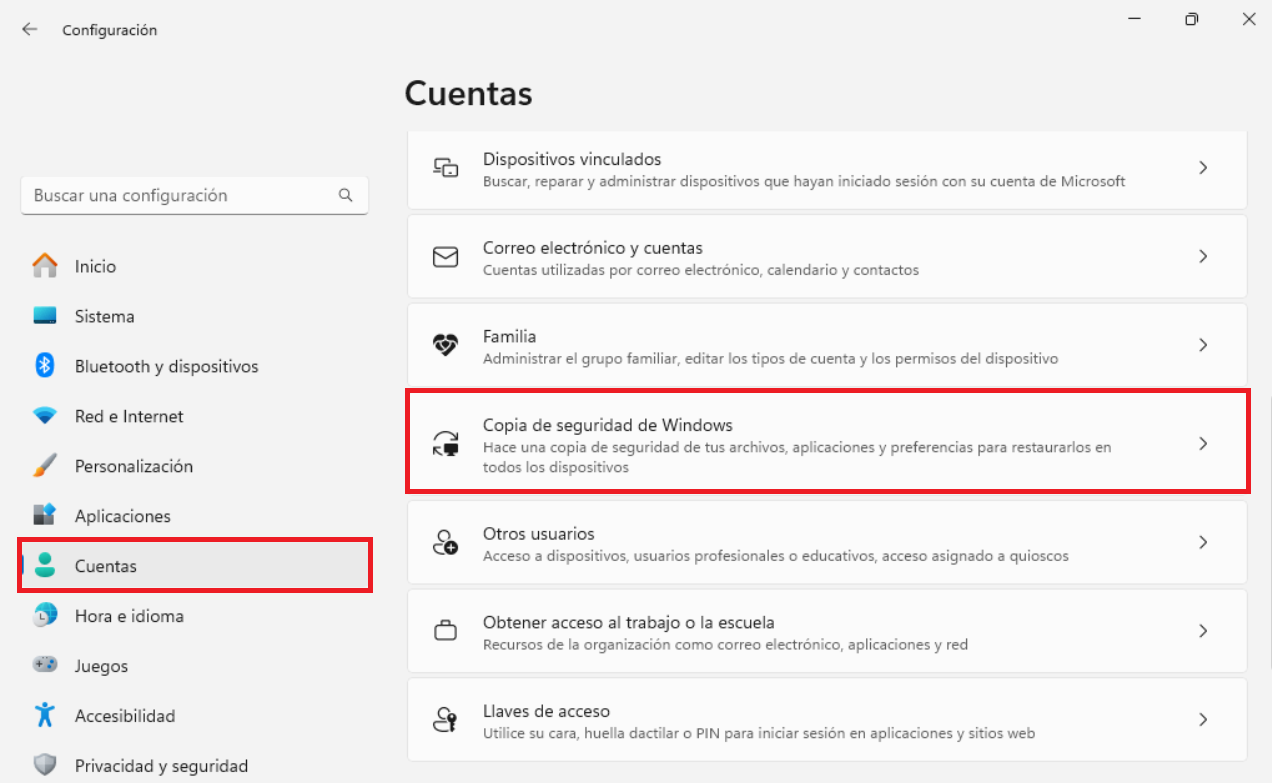Open the Llaves de acceso key icon
The image size is (1272, 783).
(x=445, y=719)
